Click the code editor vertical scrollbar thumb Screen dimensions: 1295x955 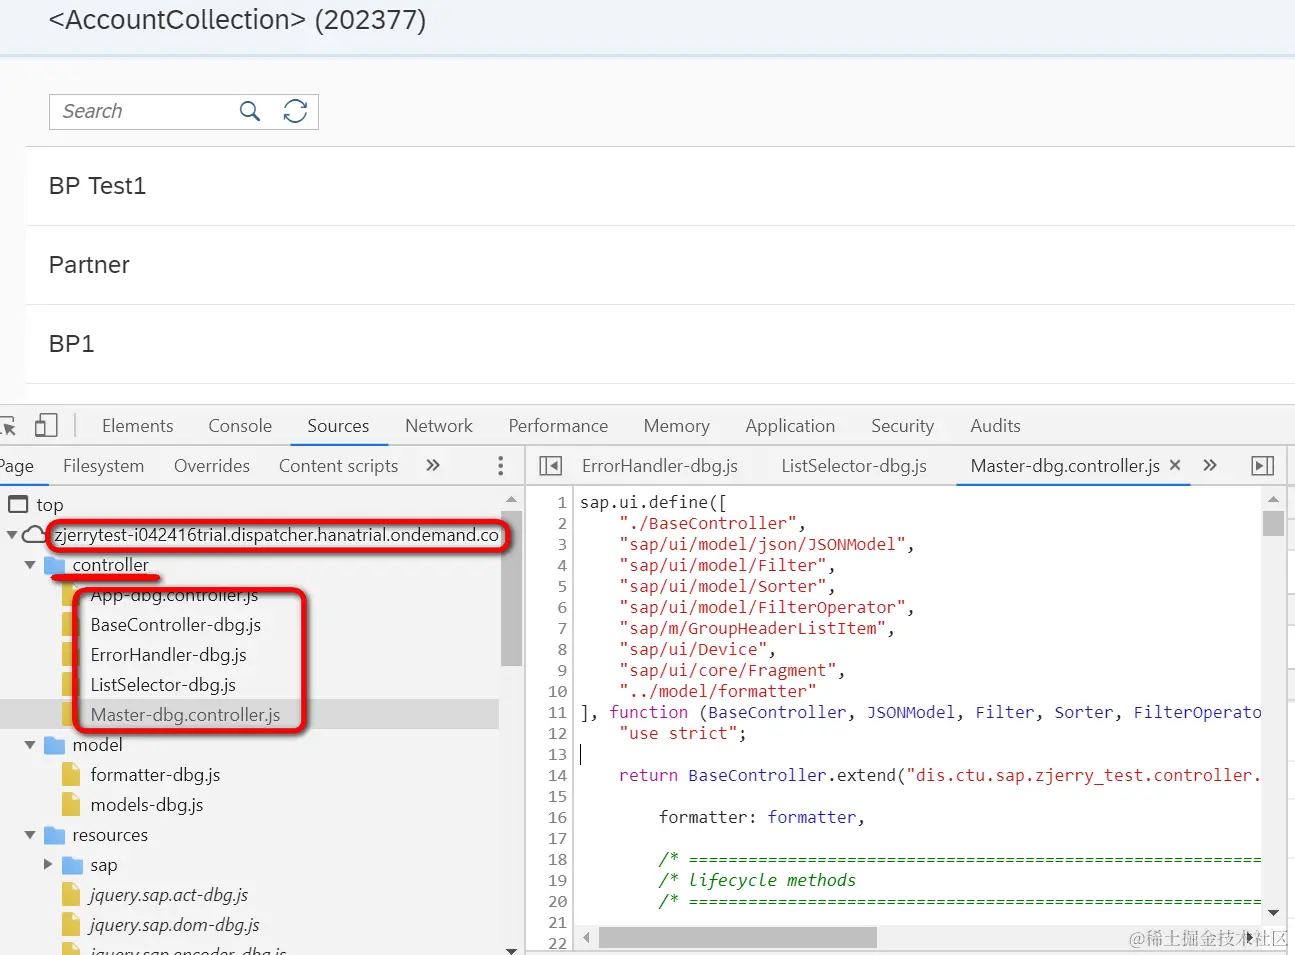pos(1273,524)
